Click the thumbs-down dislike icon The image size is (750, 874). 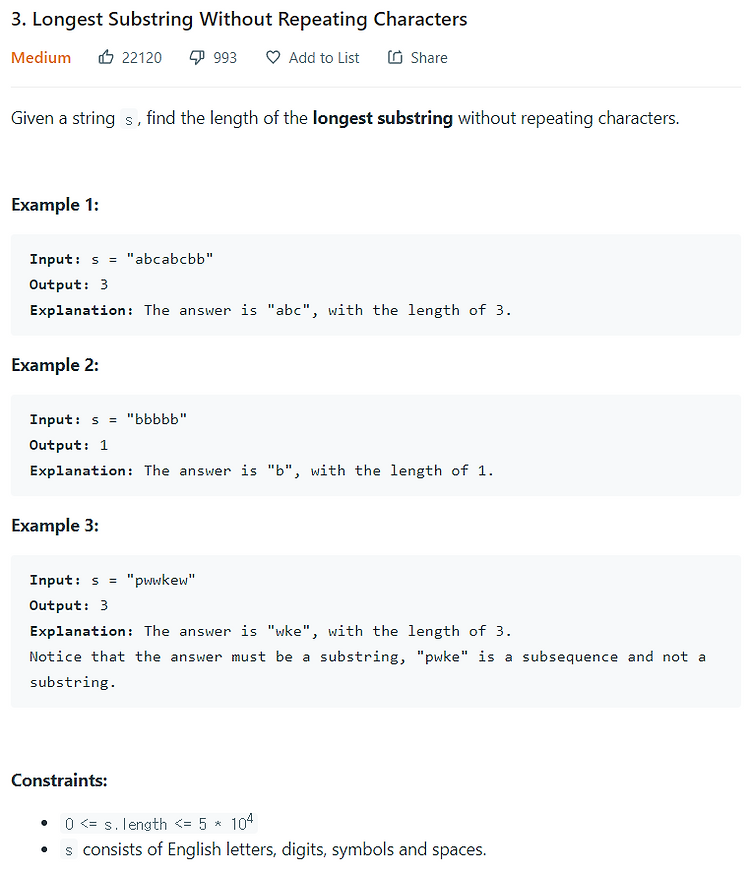click(x=197, y=57)
